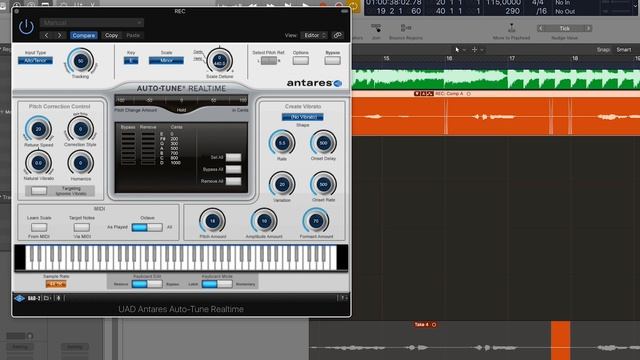The width and height of the screenshot is (640, 360).
Task: Click Nudge Value left arrow
Action: coord(540,28)
